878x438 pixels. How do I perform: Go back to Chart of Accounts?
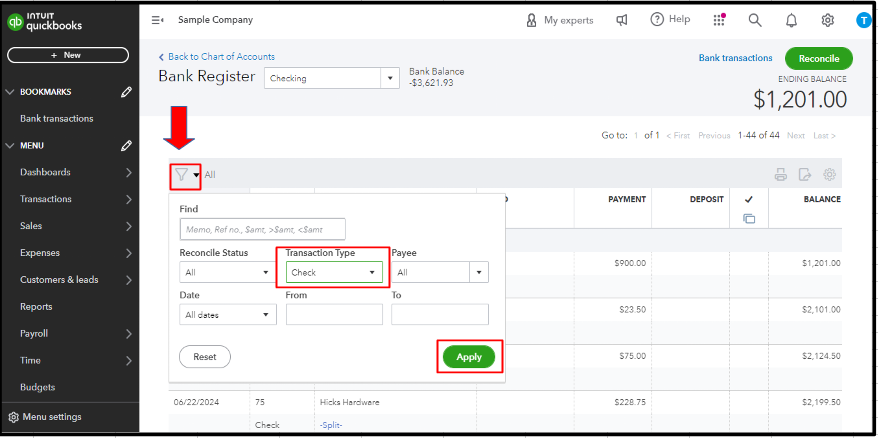pos(217,57)
